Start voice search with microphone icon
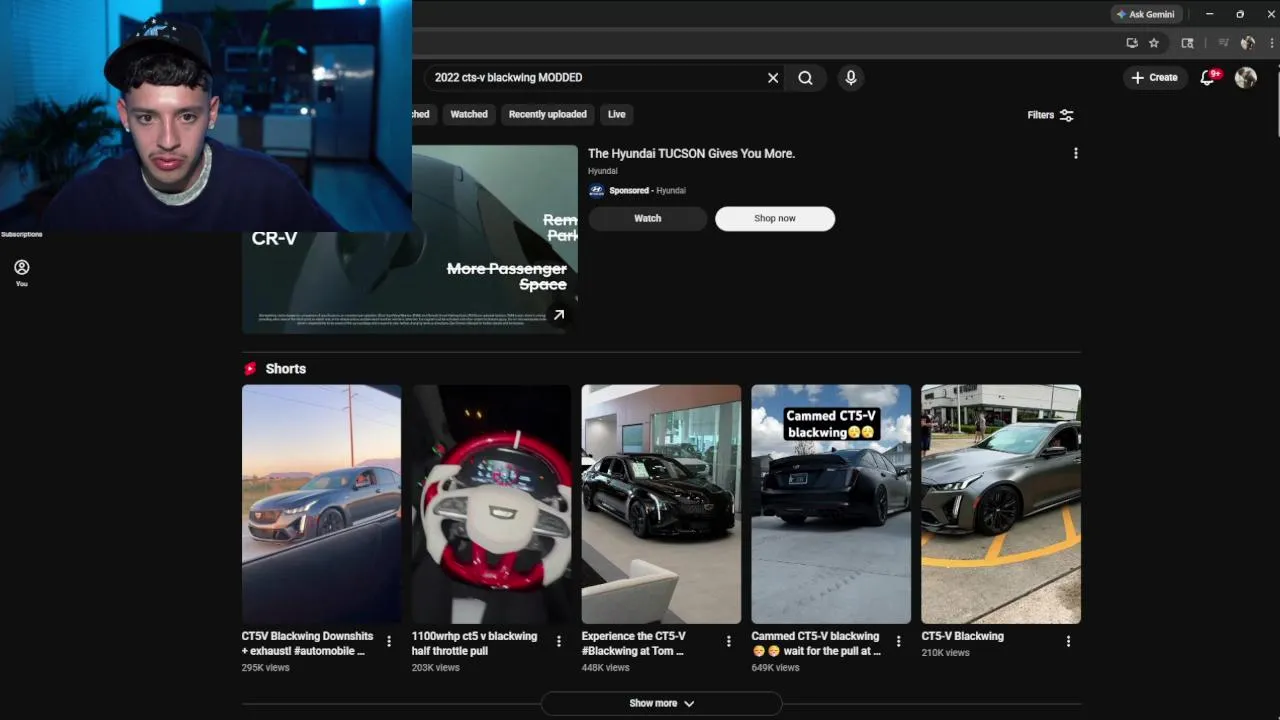Viewport: 1280px width, 720px height. [851, 78]
